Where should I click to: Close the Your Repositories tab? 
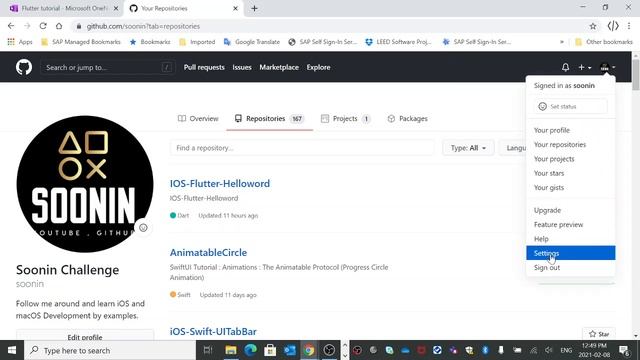coord(235,8)
